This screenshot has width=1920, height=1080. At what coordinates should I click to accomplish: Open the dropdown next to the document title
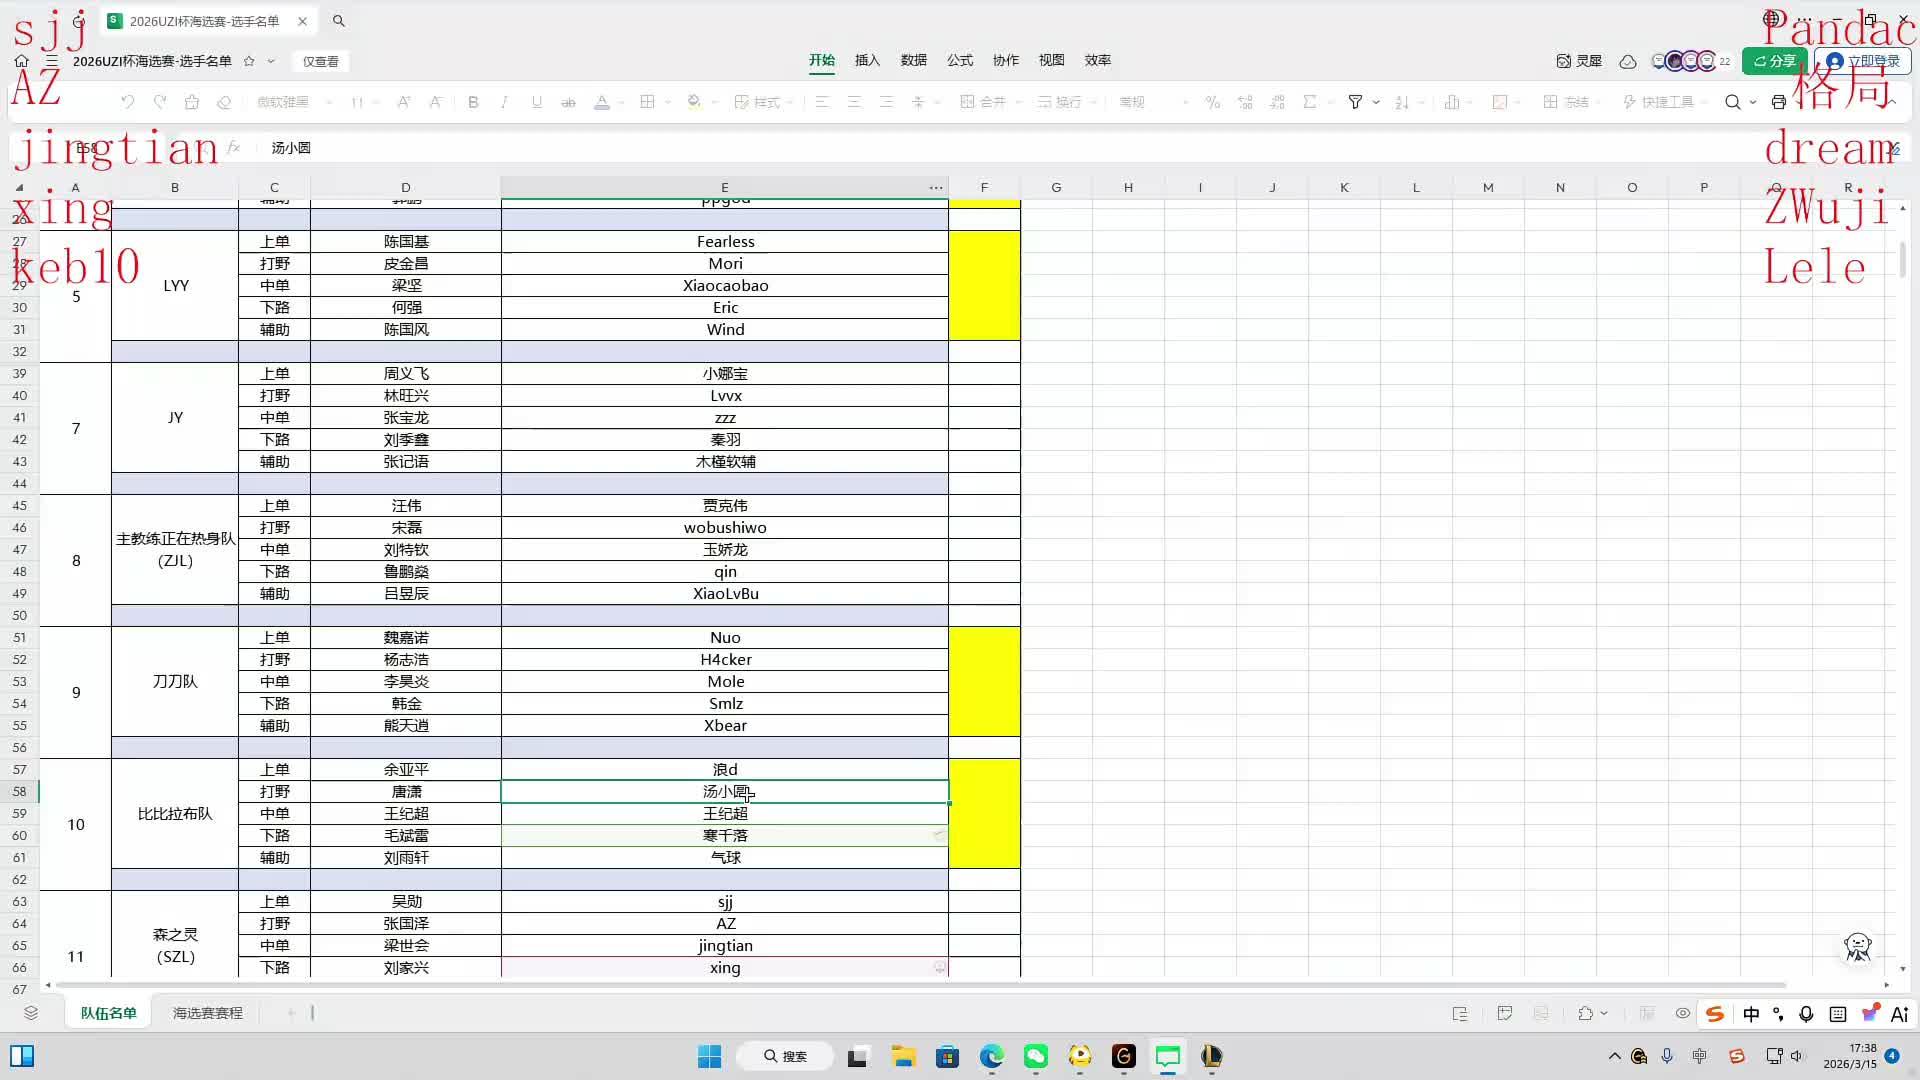271,61
